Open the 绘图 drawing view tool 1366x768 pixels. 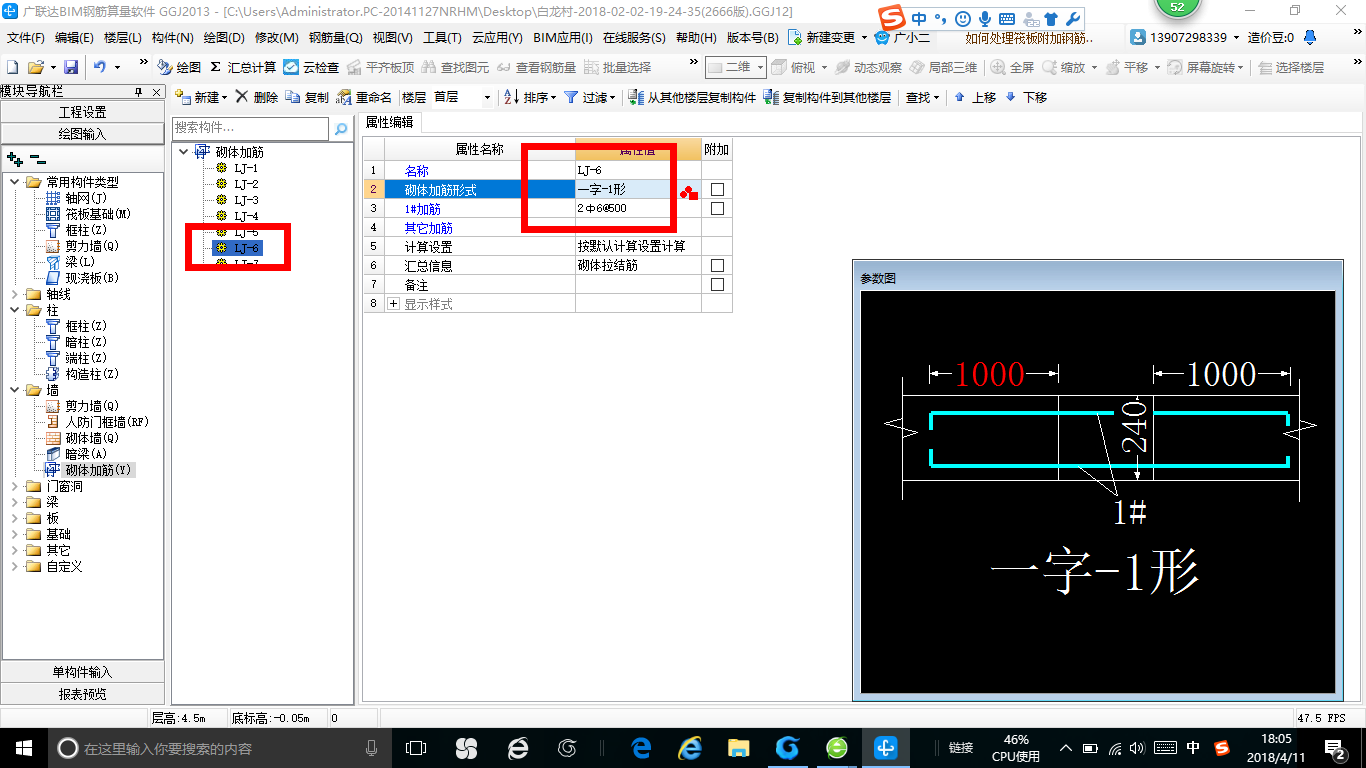pos(179,67)
